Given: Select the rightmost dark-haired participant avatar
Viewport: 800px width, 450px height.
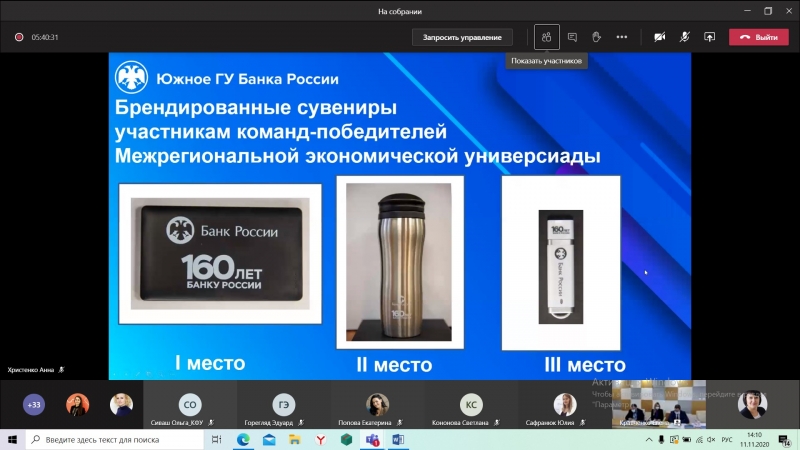Looking at the screenshot, I should point(752,405).
